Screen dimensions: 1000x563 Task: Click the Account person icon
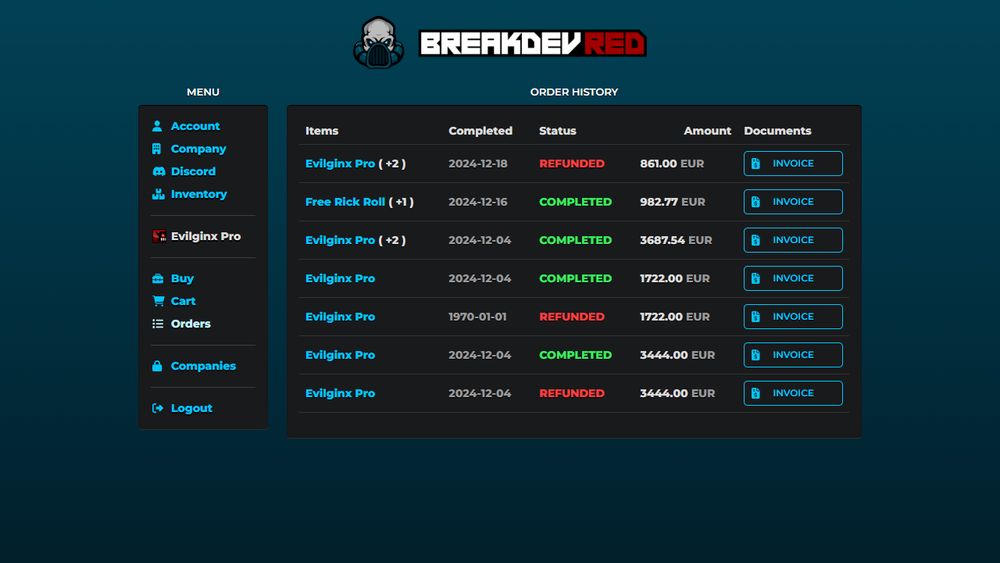(157, 126)
